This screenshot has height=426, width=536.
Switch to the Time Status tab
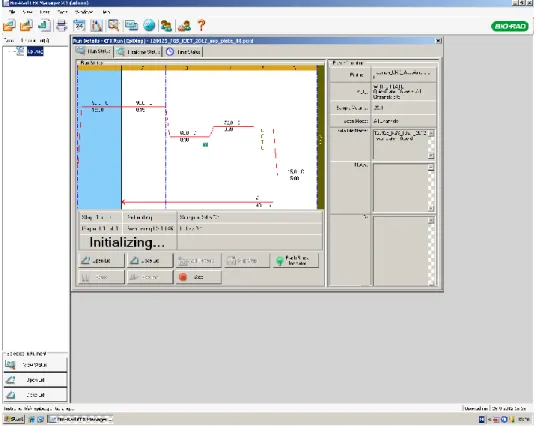183,52
